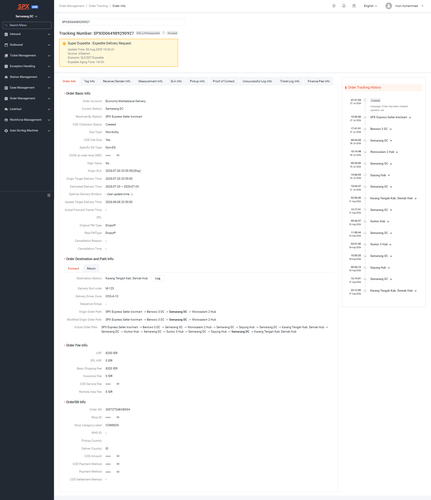Expand Guntur Hub tracking history entry
The image size is (431, 500).
(388, 221)
